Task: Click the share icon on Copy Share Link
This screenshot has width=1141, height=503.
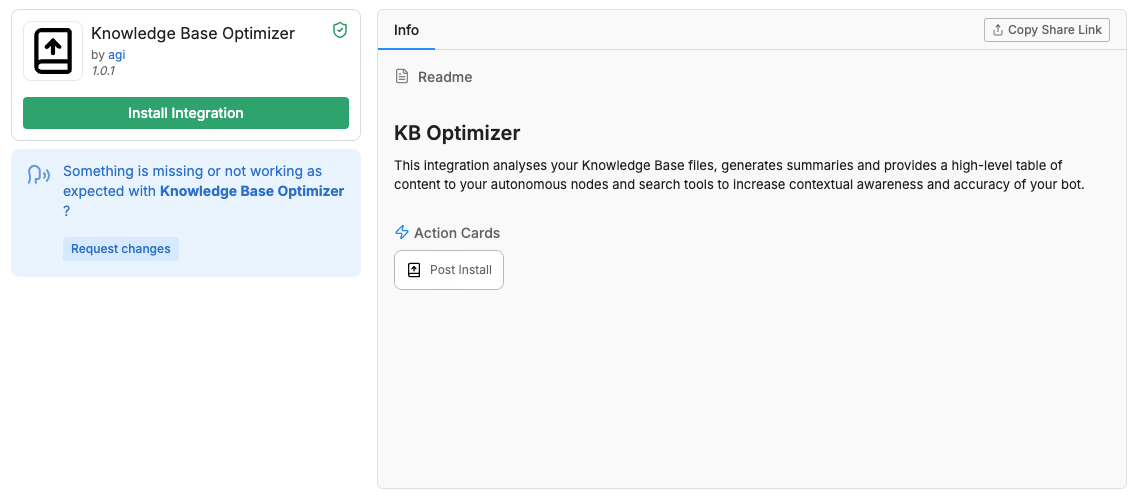Action: 998,30
